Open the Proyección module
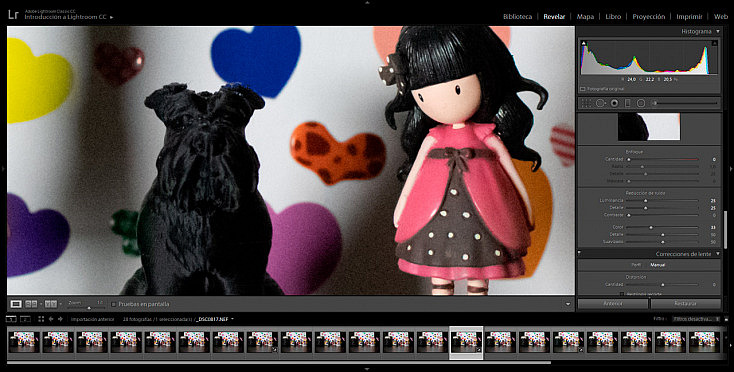 pyautogui.click(x=648, y=16)
